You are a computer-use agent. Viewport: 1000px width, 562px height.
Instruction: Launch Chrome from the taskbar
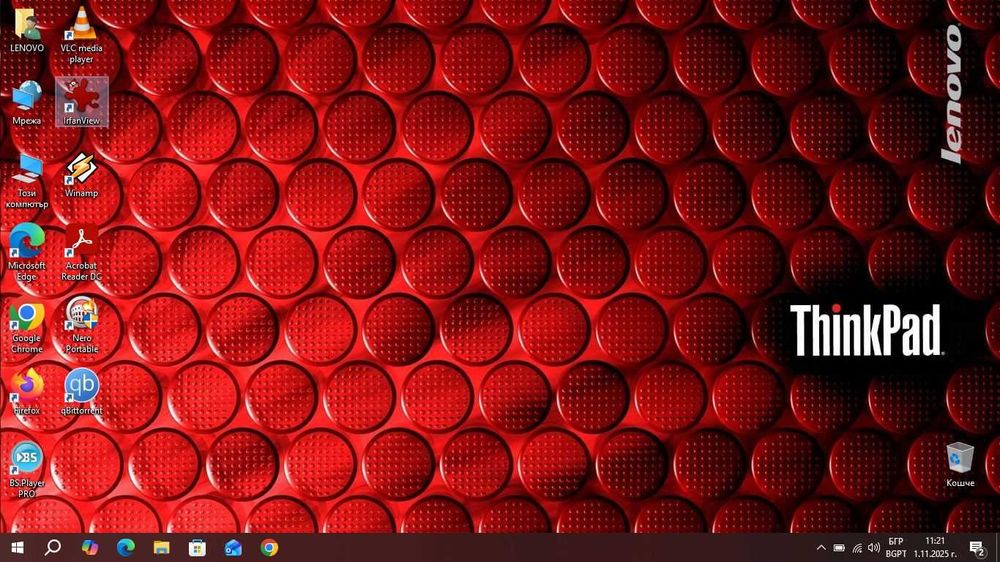(269, 547)
